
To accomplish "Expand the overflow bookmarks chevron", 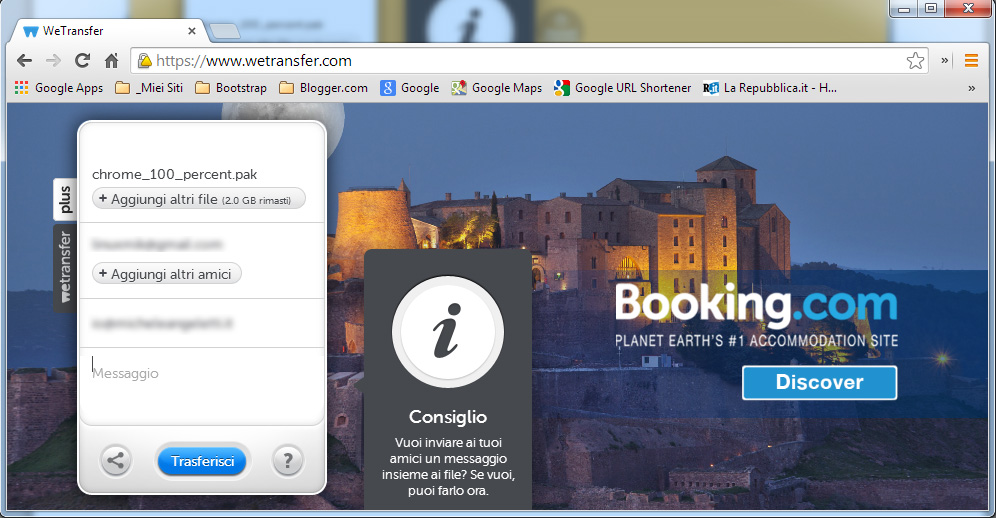I will point(971,88).
